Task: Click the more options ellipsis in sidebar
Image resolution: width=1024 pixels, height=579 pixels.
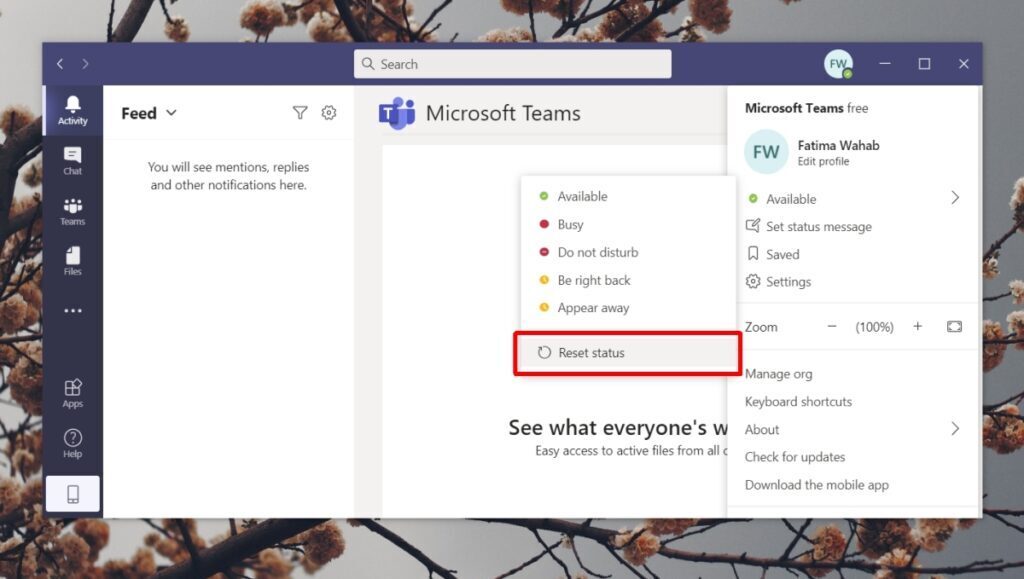Action: tap(71, 310)
